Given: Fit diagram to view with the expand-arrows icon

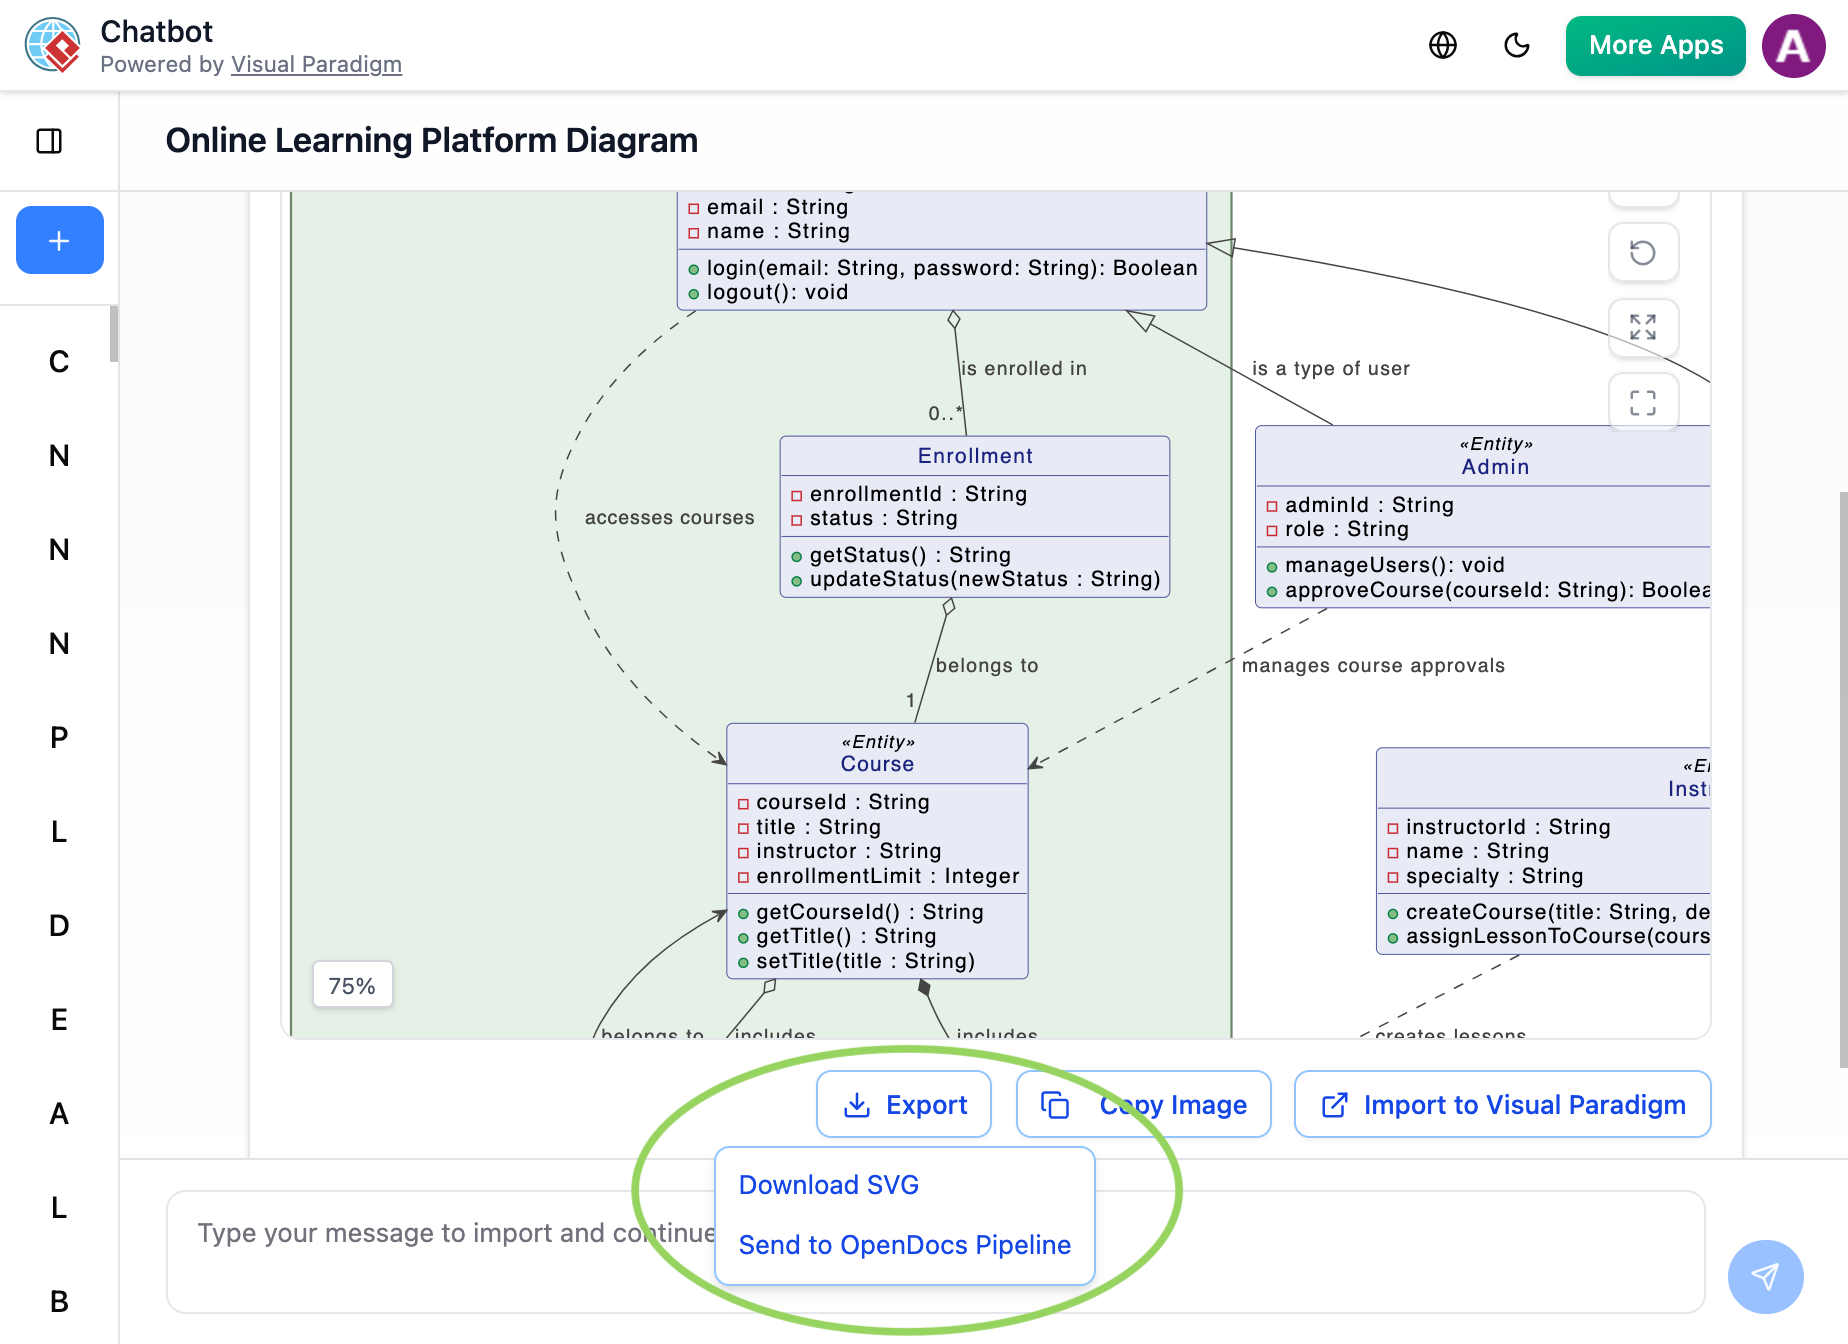Looking at the screenshot, I should (x=1643, y=328).
